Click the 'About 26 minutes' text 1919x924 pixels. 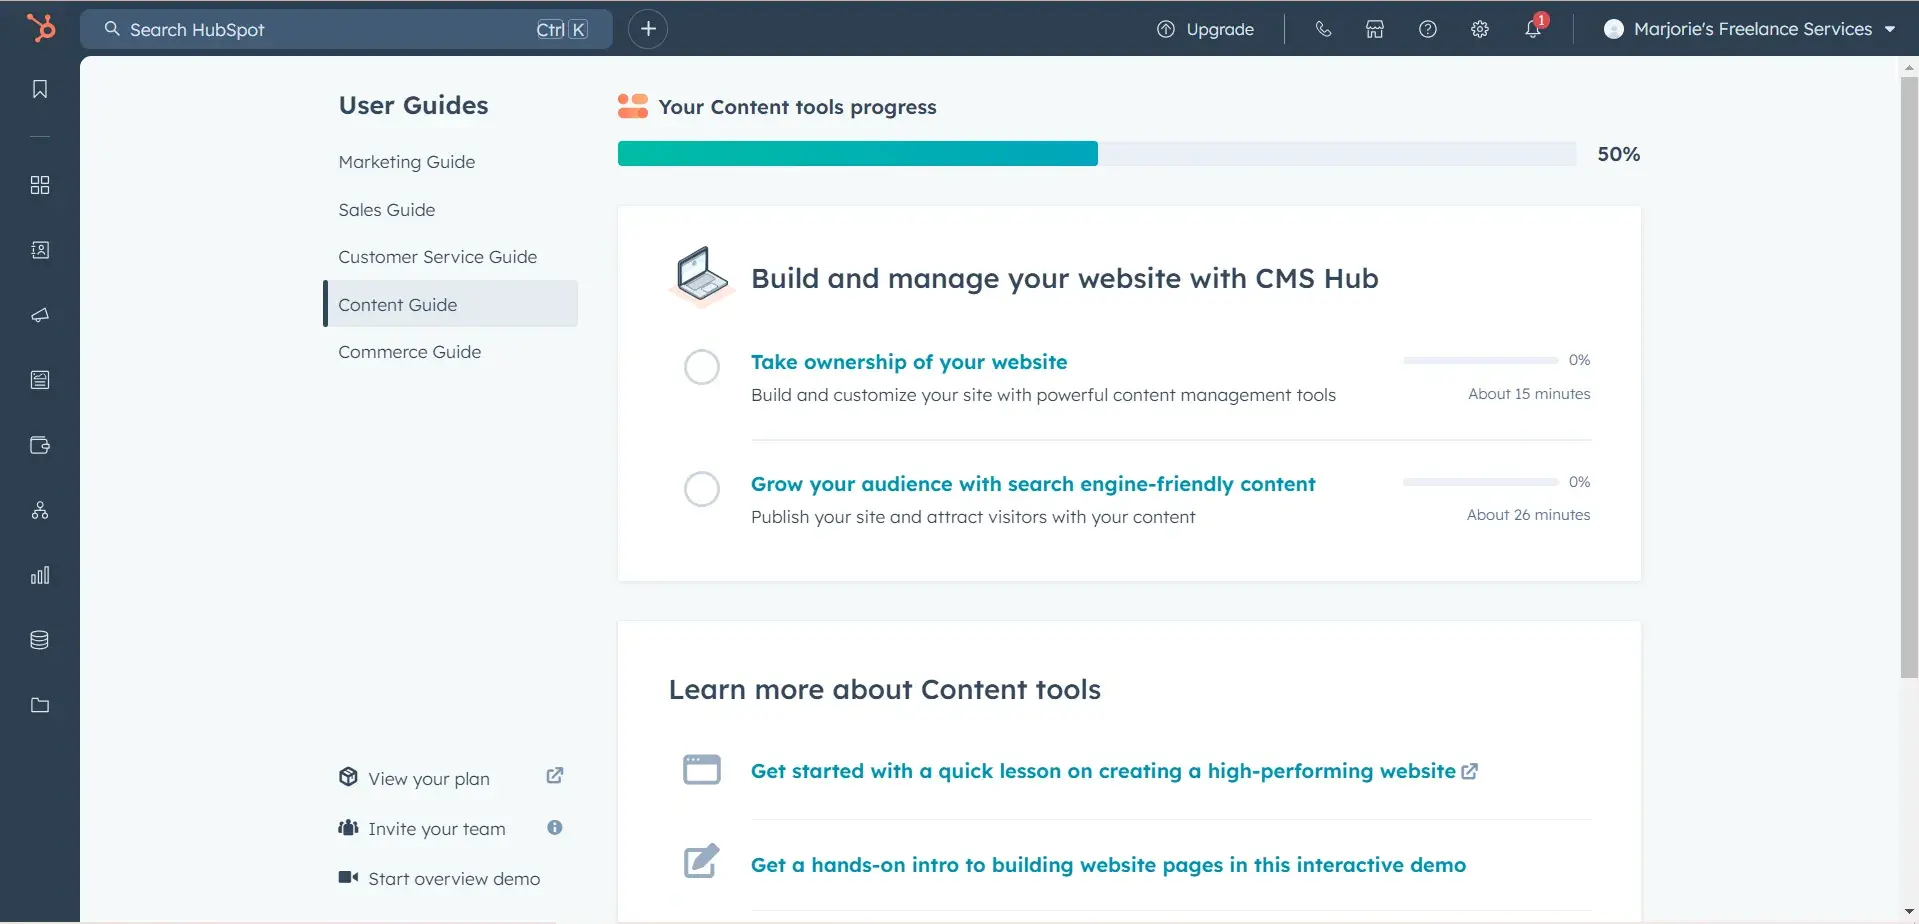(1528, 515)
